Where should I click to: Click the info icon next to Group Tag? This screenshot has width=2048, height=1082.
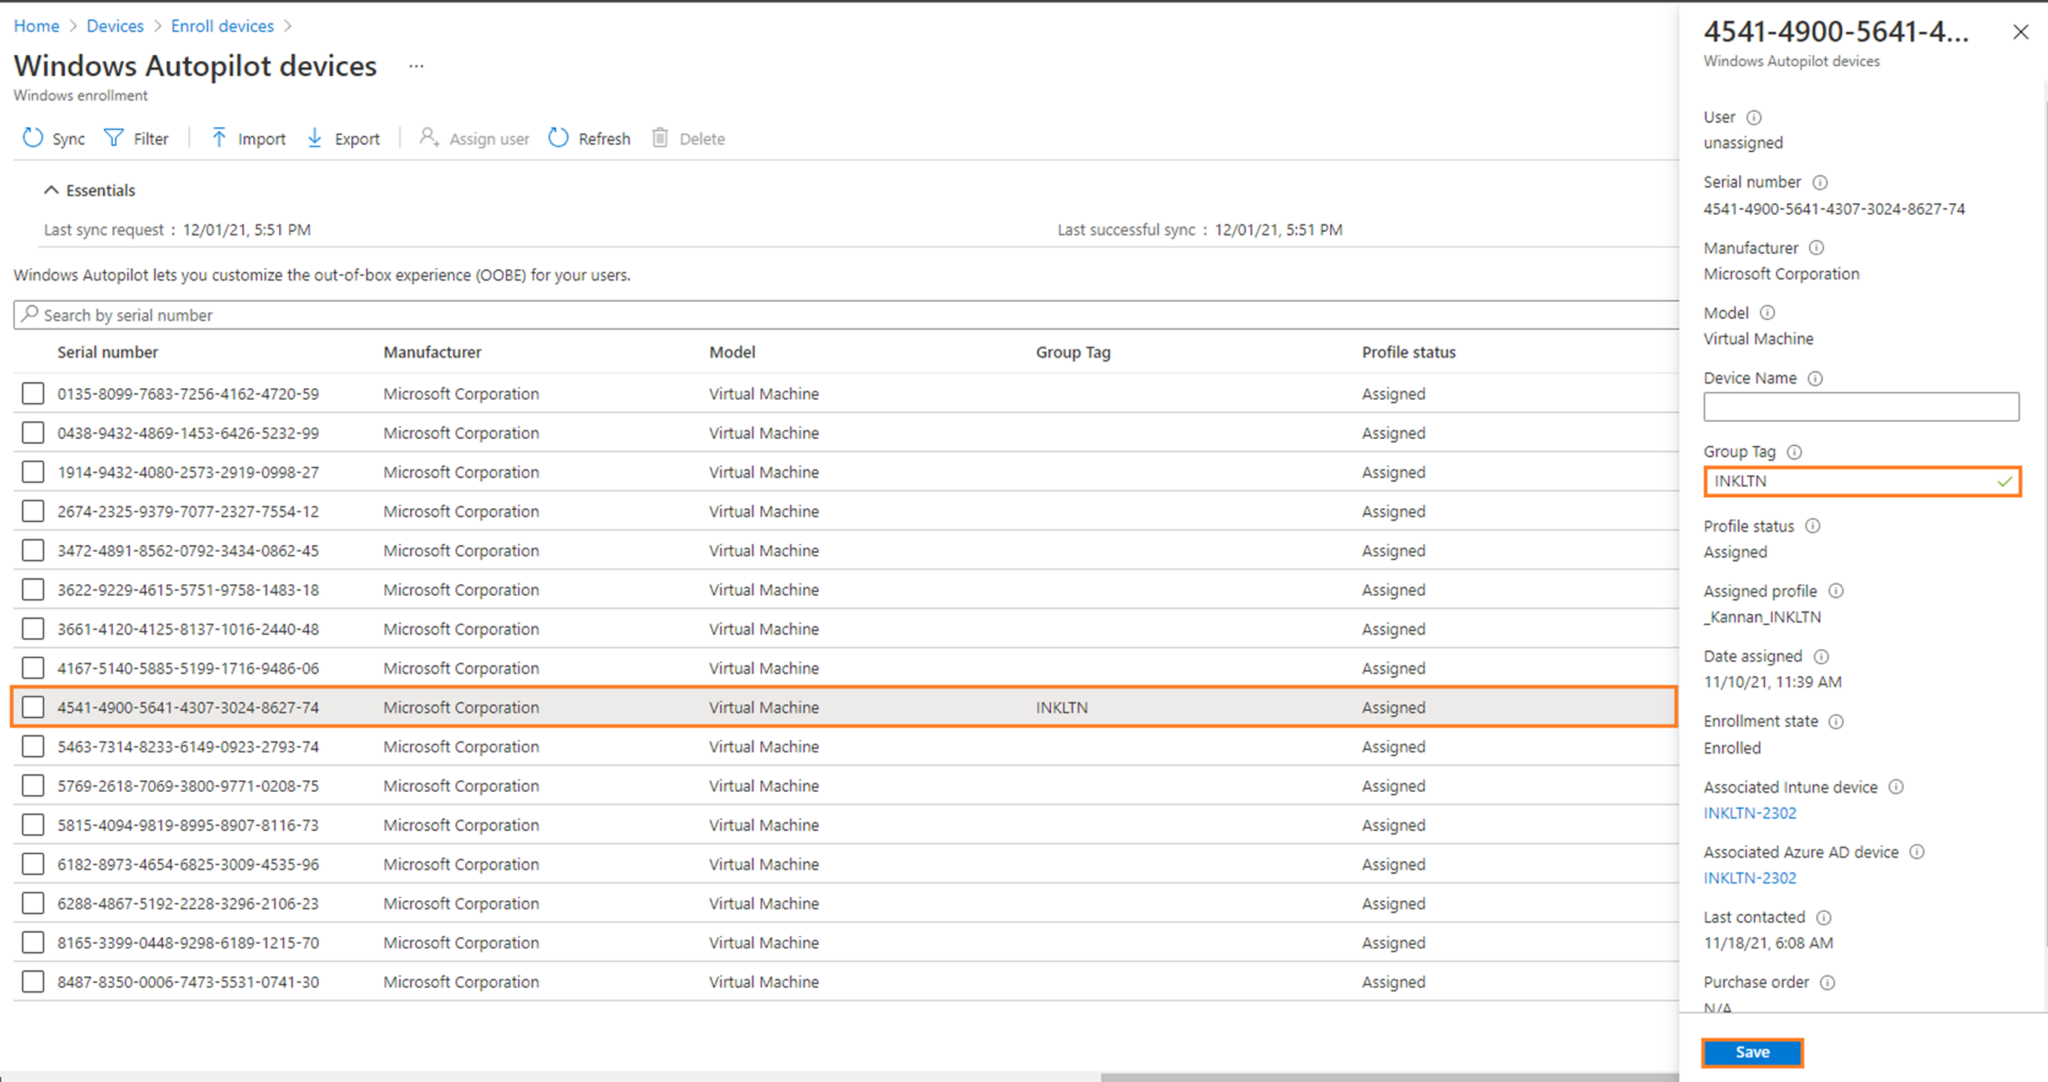click(1794, 452)
